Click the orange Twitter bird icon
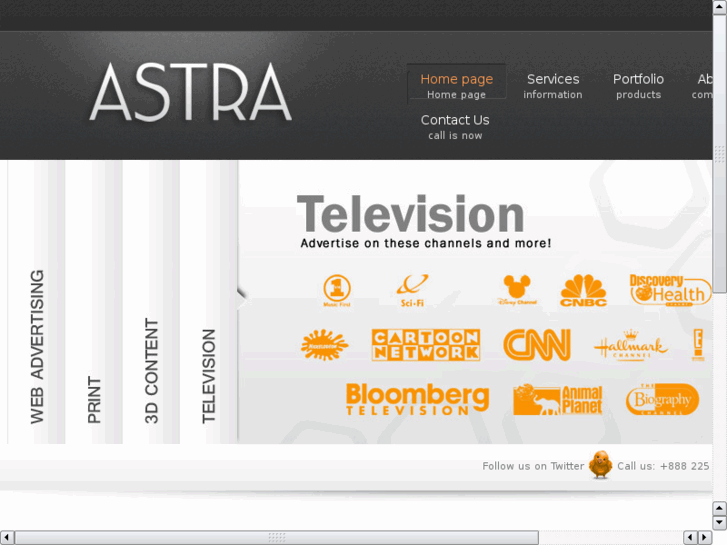This screenshot has width=727, height=545. pos(600,464)
